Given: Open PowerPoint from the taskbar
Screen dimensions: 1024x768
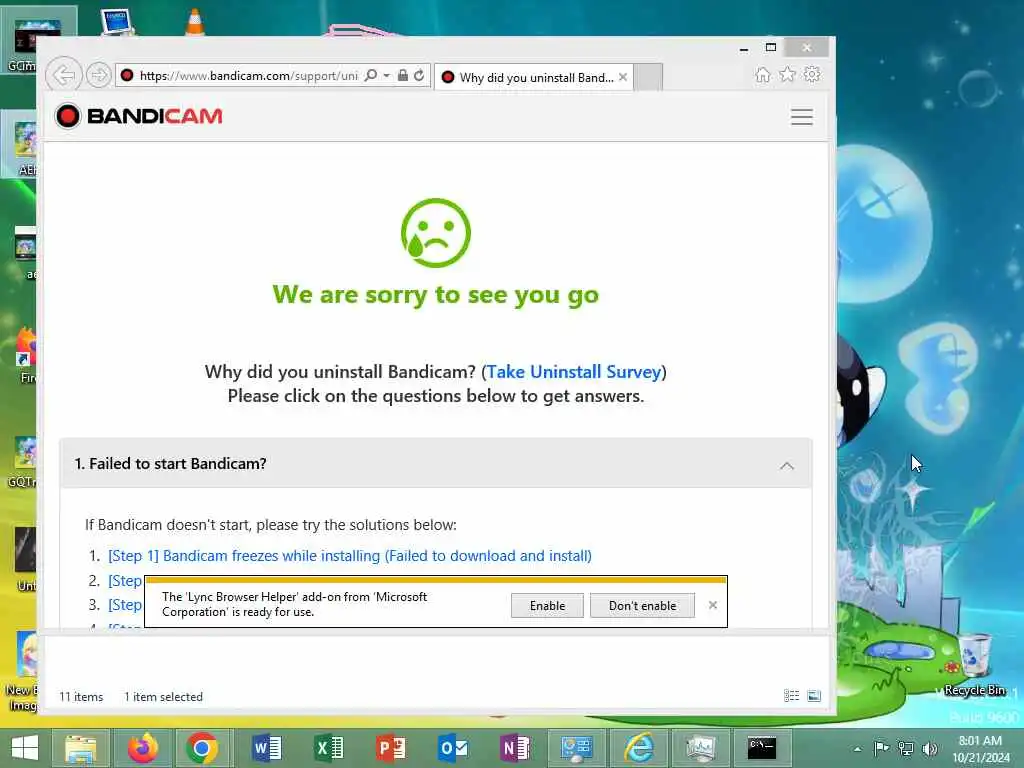Looking at the screenshot, I should pos(391,748).
